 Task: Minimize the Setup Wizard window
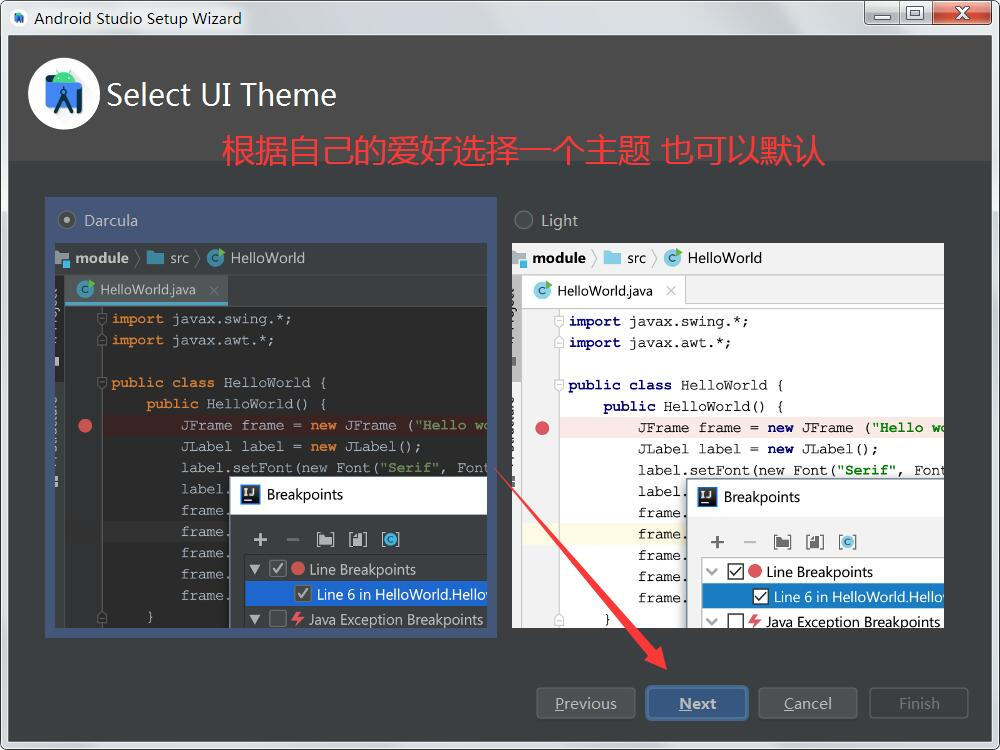pos(882,14)
